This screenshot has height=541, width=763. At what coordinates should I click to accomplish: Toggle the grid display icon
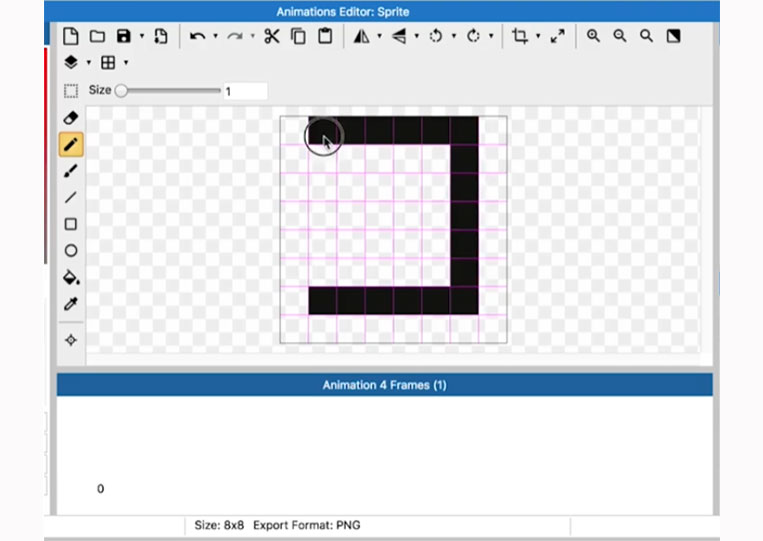[x=108, y=62]
